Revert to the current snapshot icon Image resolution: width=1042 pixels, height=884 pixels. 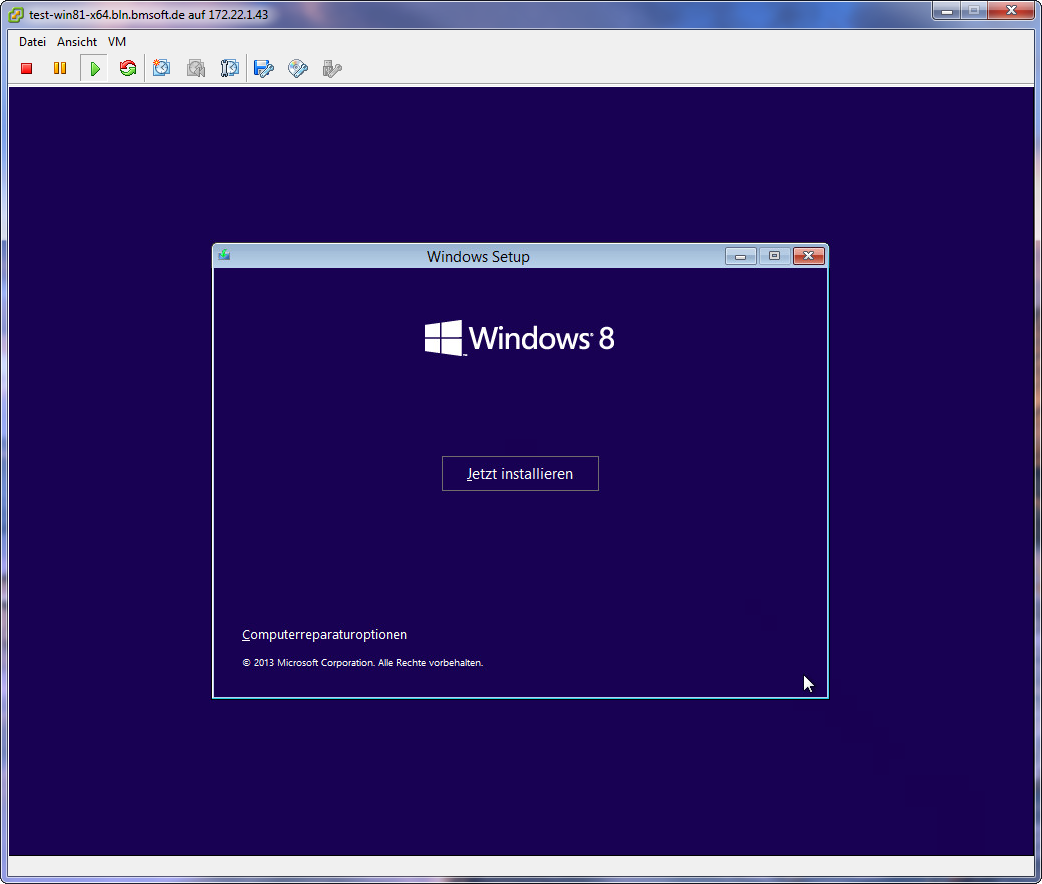point(195,68)
